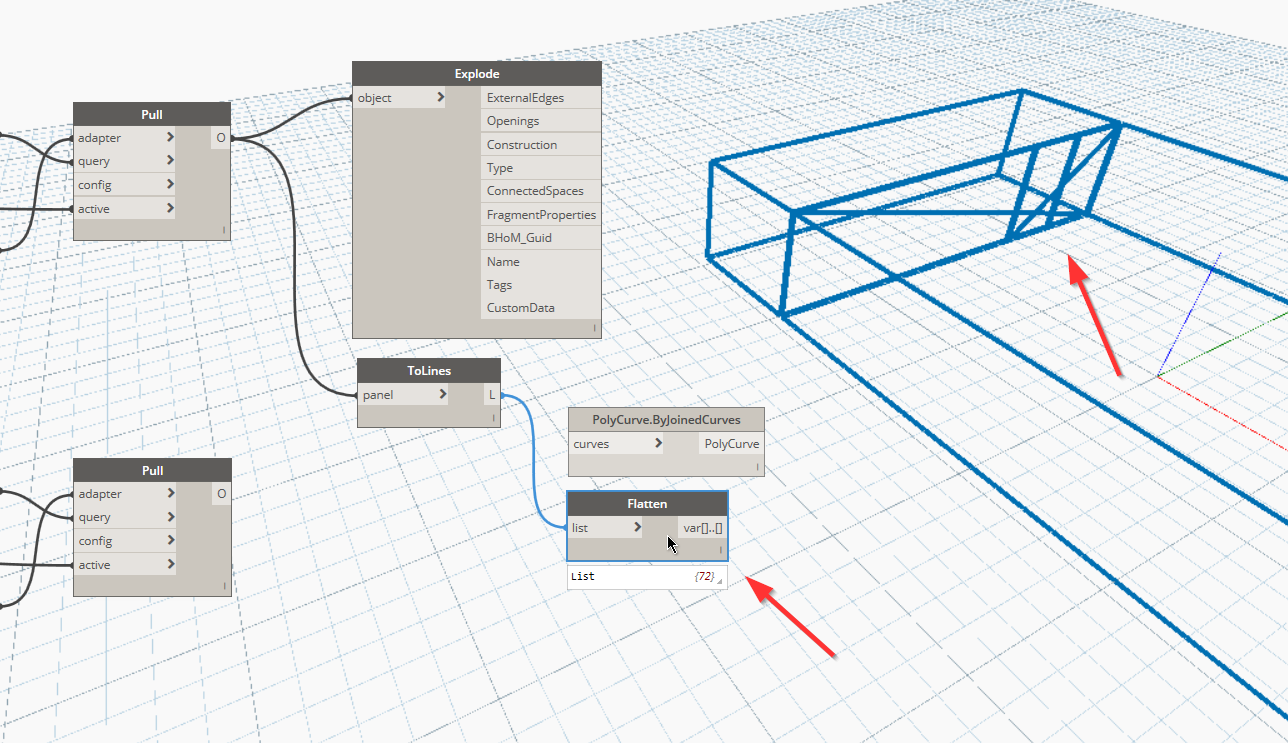Click the O output port on the upper Pull node
The width and height of the screenshot is (1288, 743).
coord(221,137)
